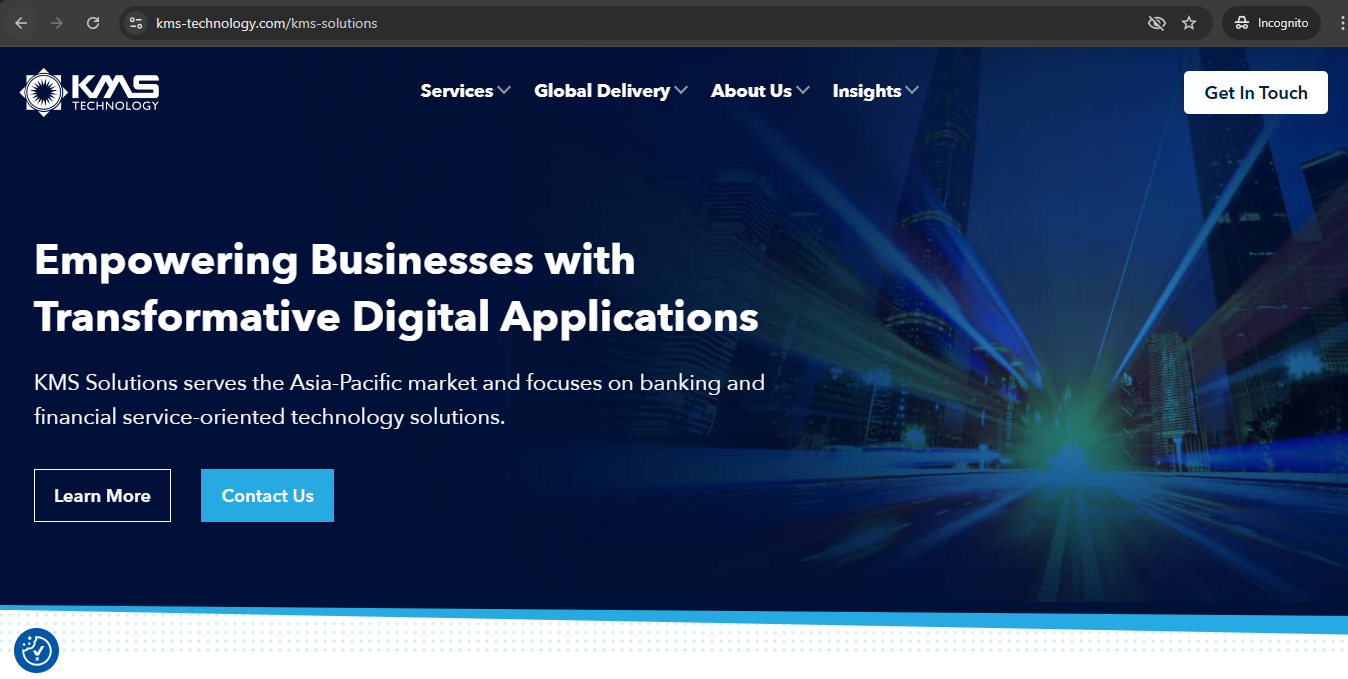Viewport: 1348px width, 679px height.
Task: Expand the chevron next to Services
Action: tap(504, 91)
